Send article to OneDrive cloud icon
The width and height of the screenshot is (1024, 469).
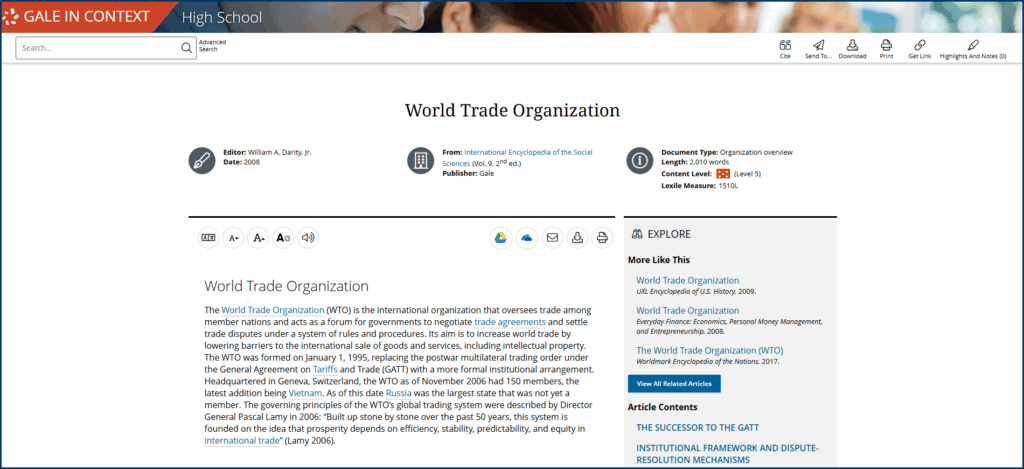click(x=526, y=238)
